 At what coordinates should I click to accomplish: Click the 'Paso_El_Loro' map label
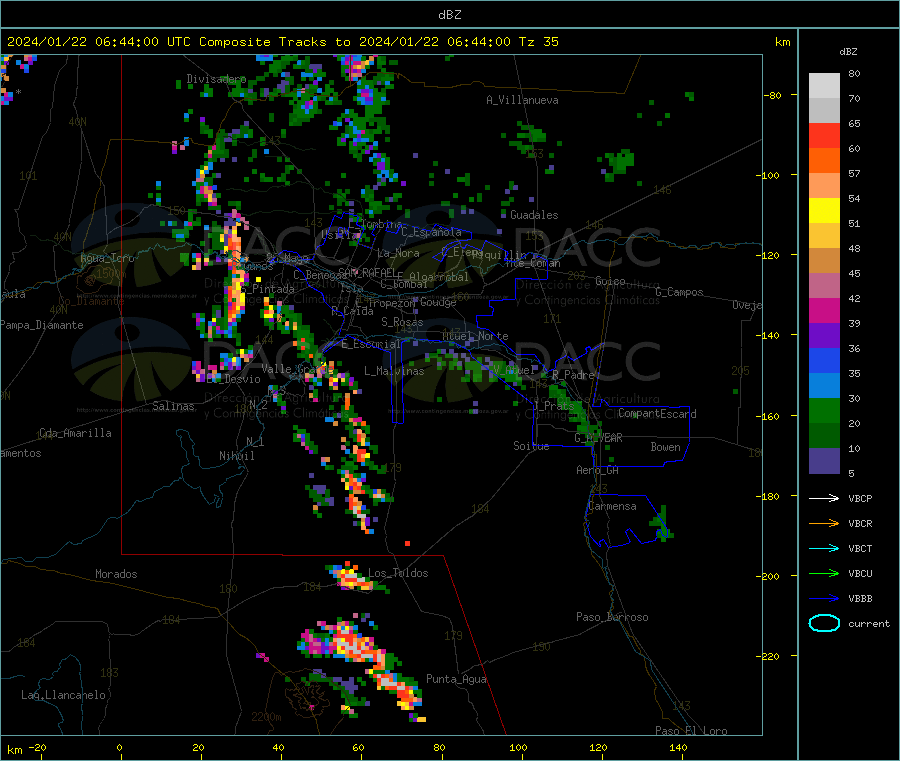coord(691,731)
